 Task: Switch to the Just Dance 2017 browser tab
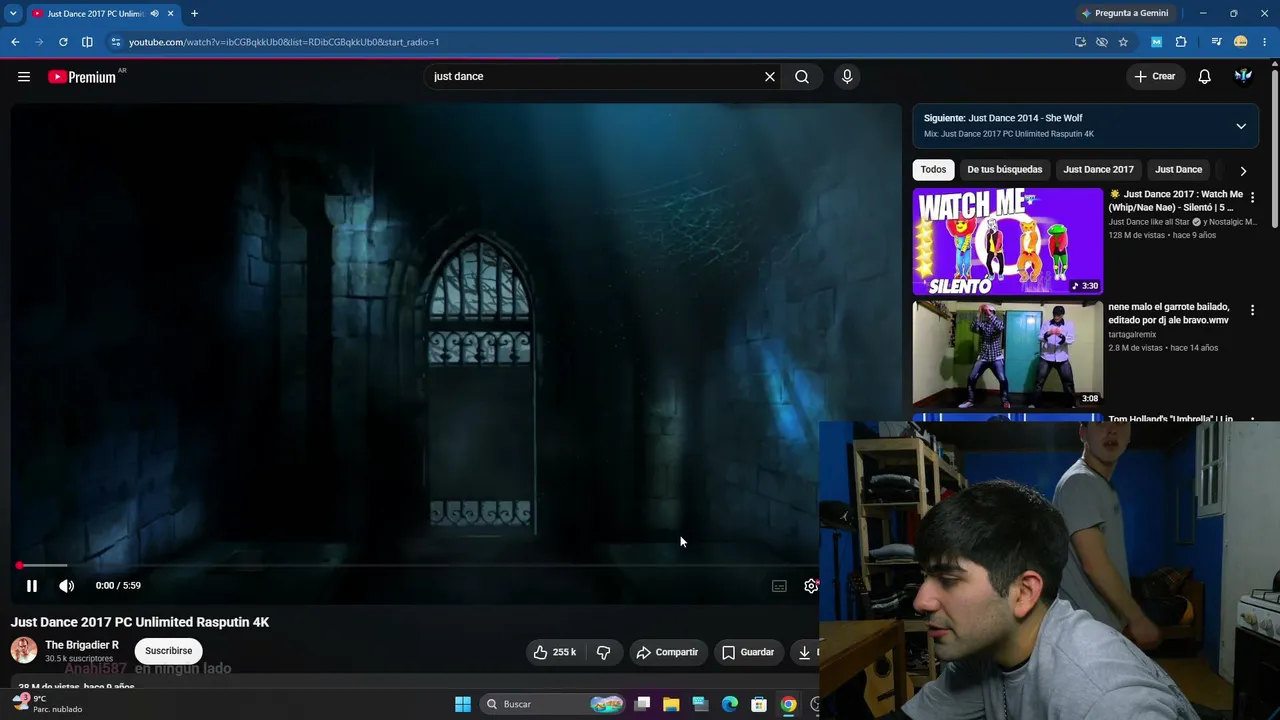click(x=95, y=14)
